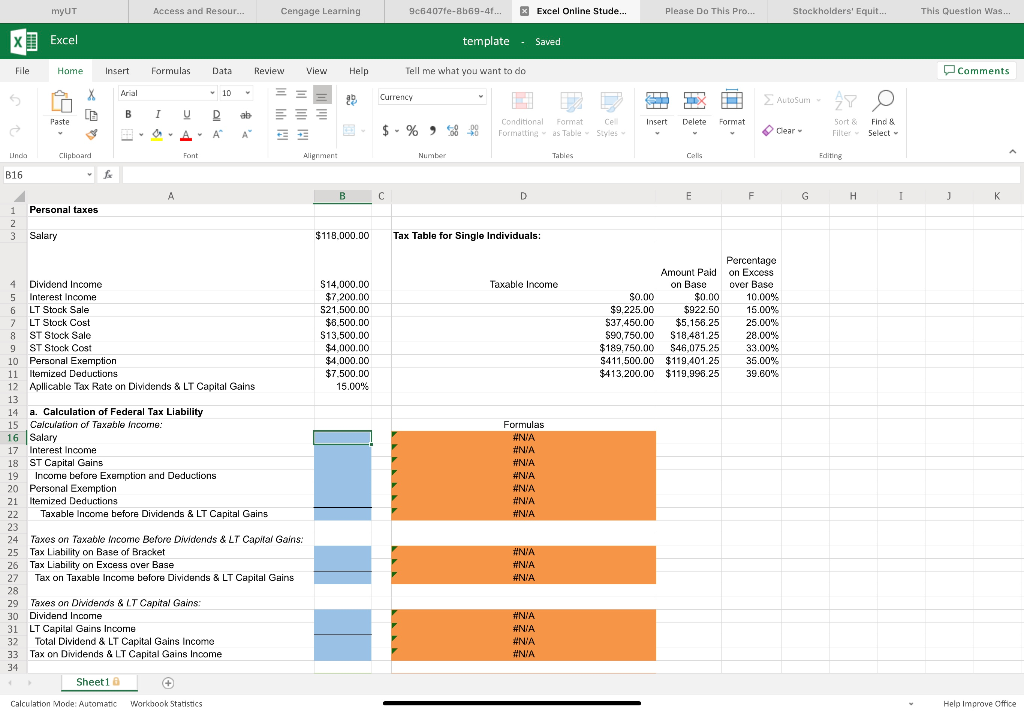The image size is (1024, 711).
Task: Click the Insert cells icon
Action: click(x=656, y=100)
